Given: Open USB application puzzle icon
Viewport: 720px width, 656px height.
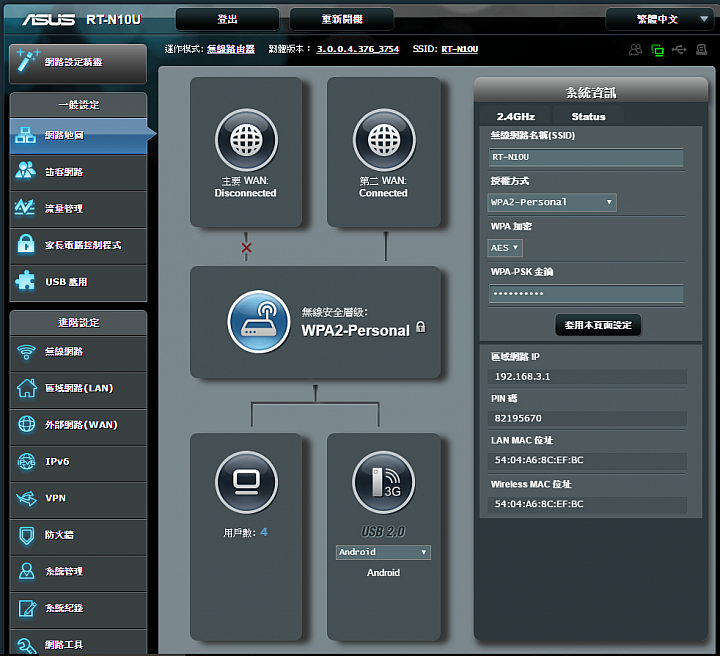Looking at the screenshot, I should pos(25,280).
